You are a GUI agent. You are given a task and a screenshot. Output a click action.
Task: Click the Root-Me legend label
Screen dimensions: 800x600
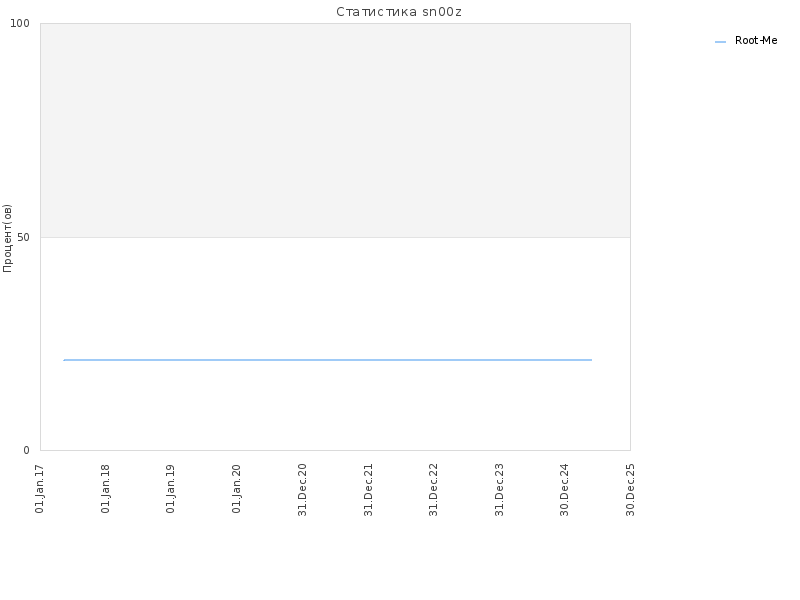(x=756, y=40)
